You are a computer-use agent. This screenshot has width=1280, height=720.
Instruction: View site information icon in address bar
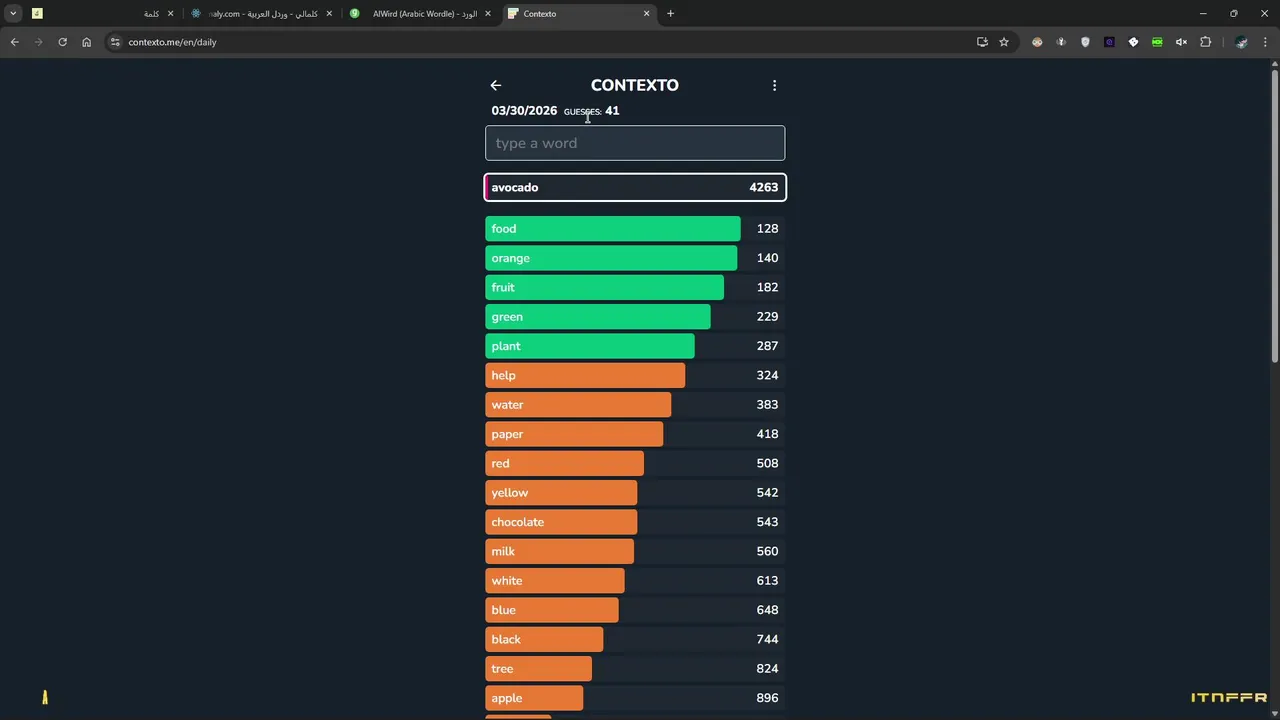[115, 42]
